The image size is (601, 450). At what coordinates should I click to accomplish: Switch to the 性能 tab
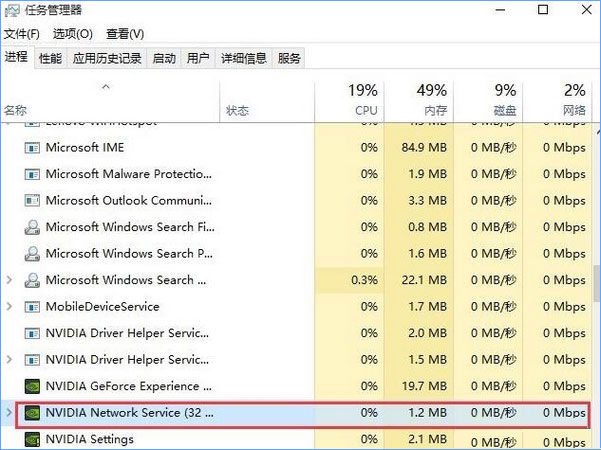click(x=50, y=59)
